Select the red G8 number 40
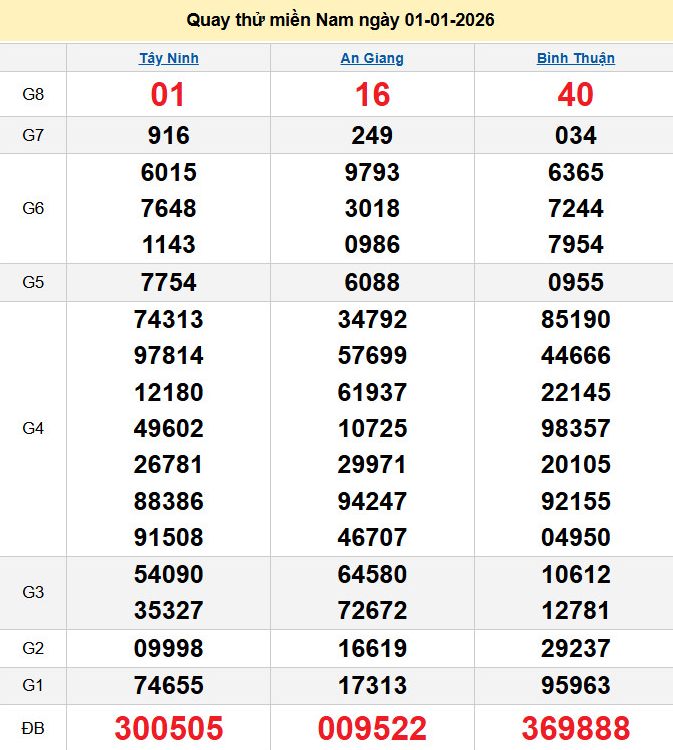673x750 pixels. click(575, 95)
